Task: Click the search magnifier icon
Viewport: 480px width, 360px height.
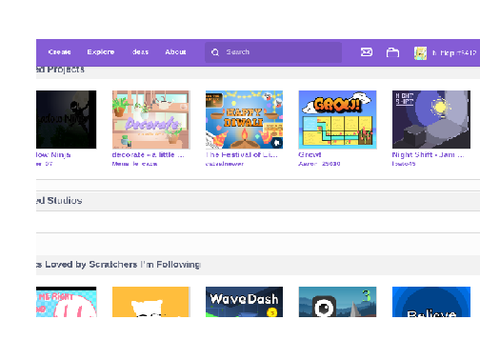Action: (x=215, y=52)
